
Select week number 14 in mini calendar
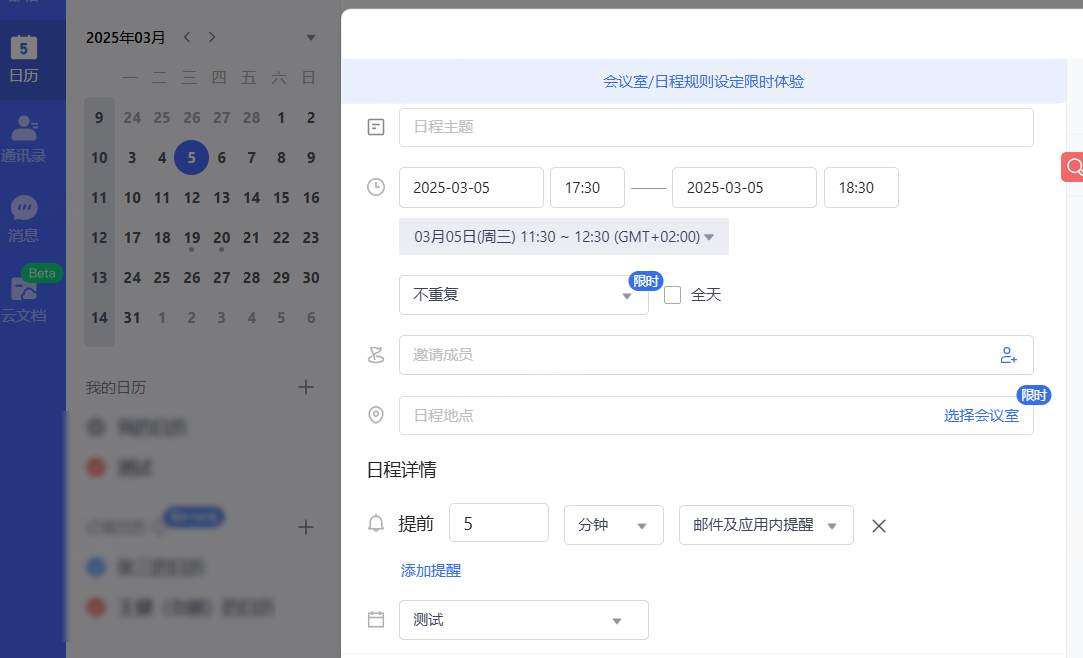pos(99,318)
